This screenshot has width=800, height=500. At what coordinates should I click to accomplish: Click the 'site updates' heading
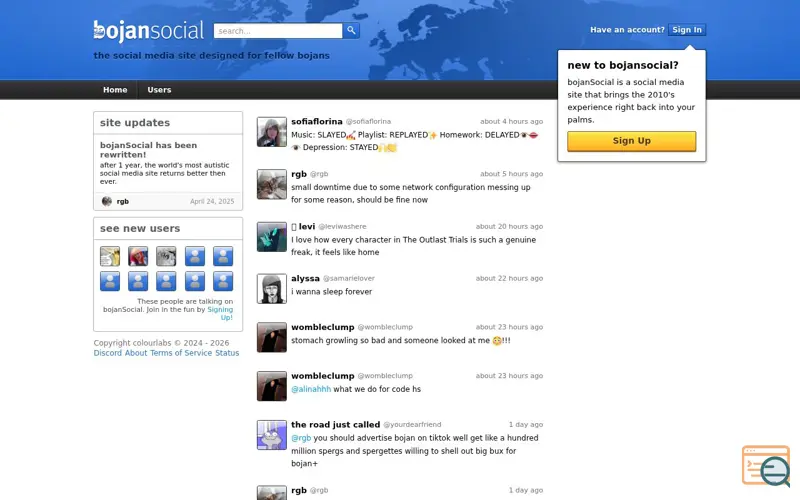(135, 123)
